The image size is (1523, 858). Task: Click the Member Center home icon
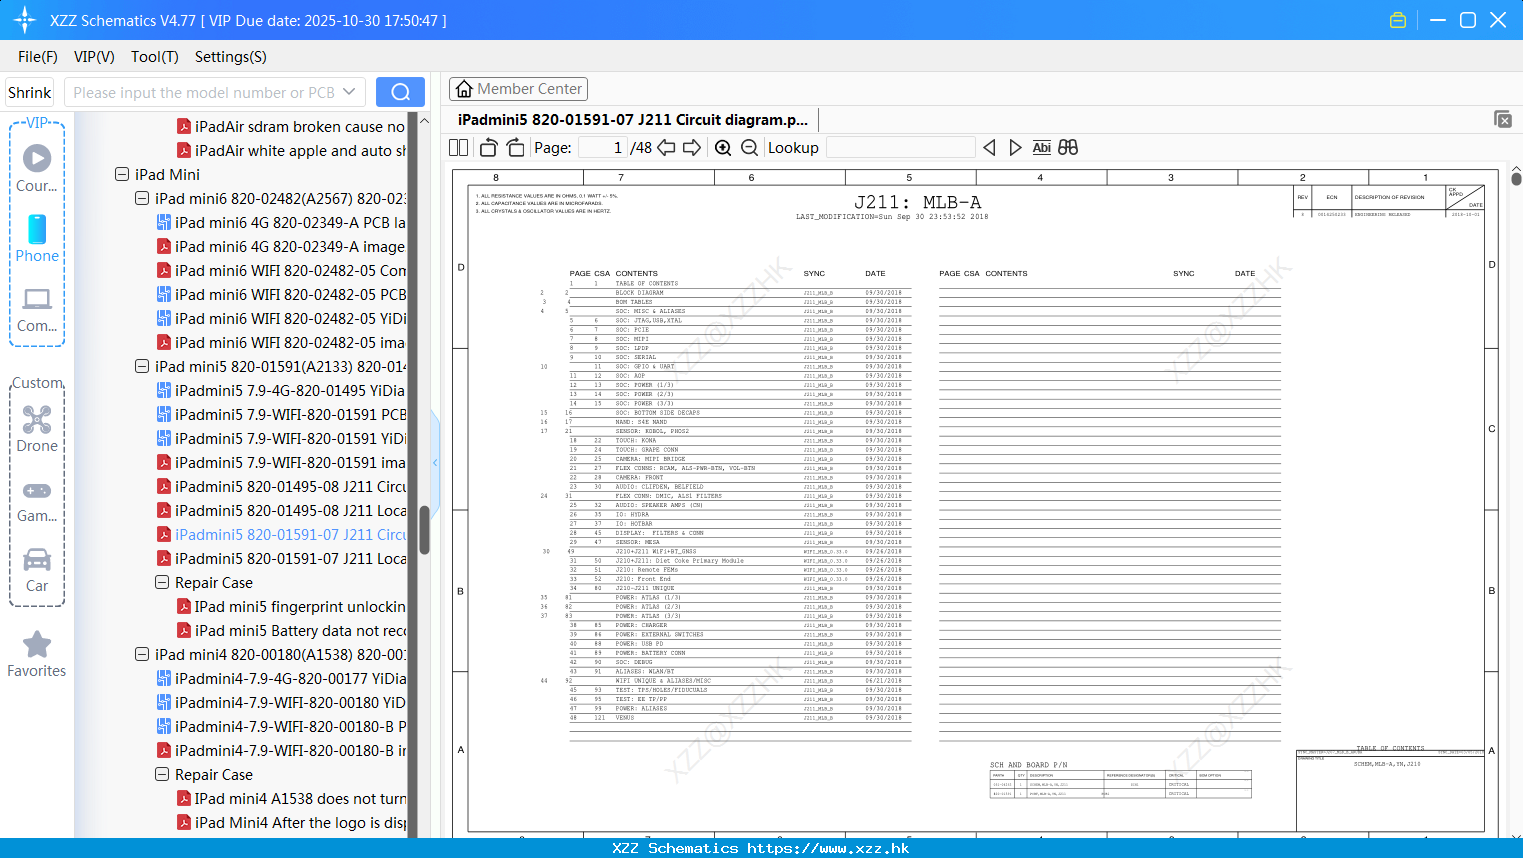pyautogui.click(x=464, y=89)
